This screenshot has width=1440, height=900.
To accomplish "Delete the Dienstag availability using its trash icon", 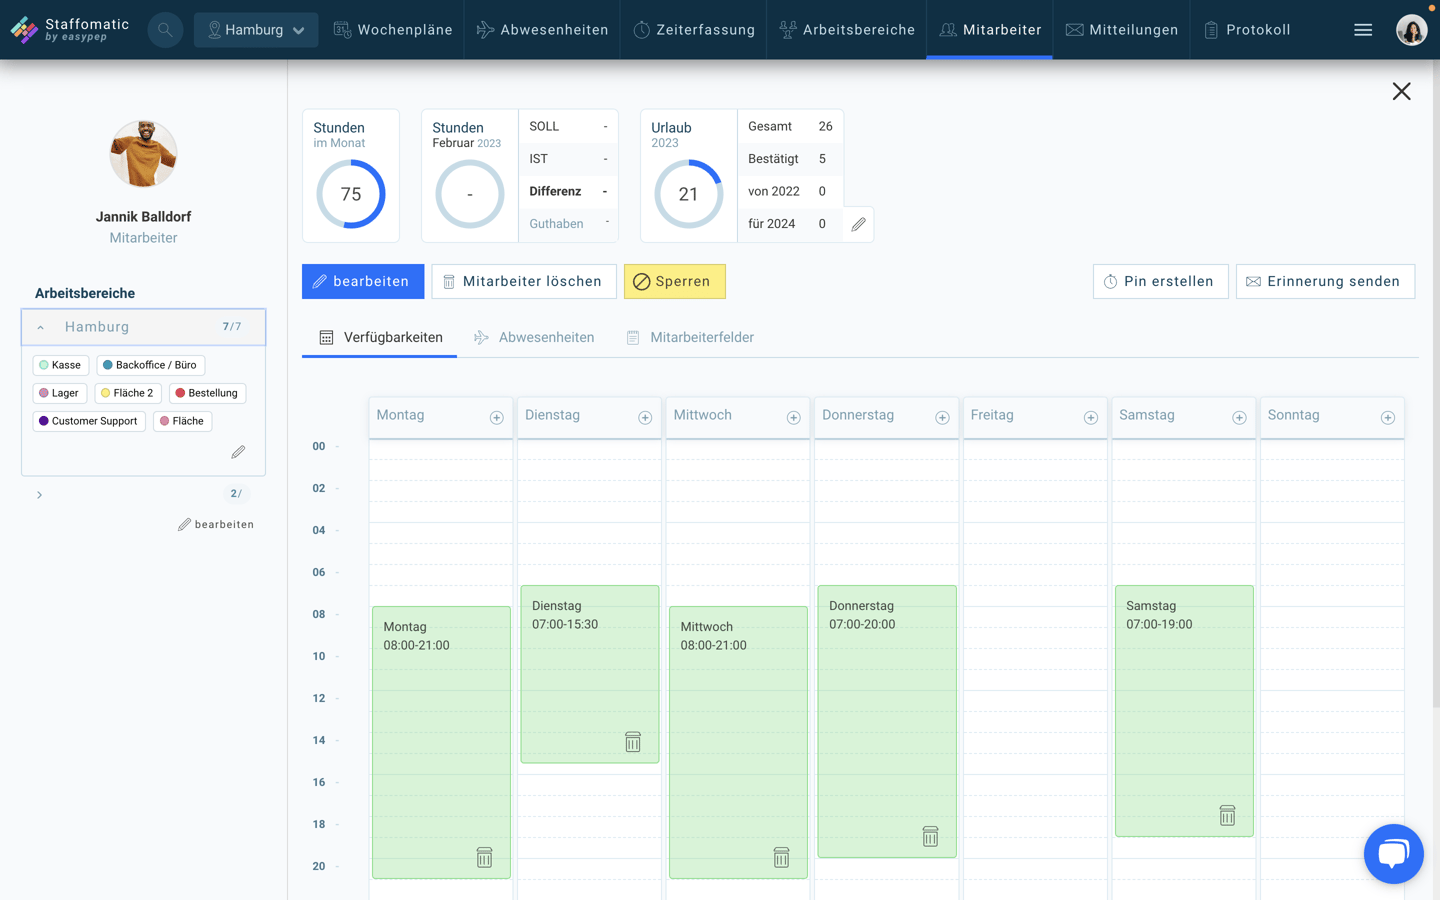I will click(632, 741).
